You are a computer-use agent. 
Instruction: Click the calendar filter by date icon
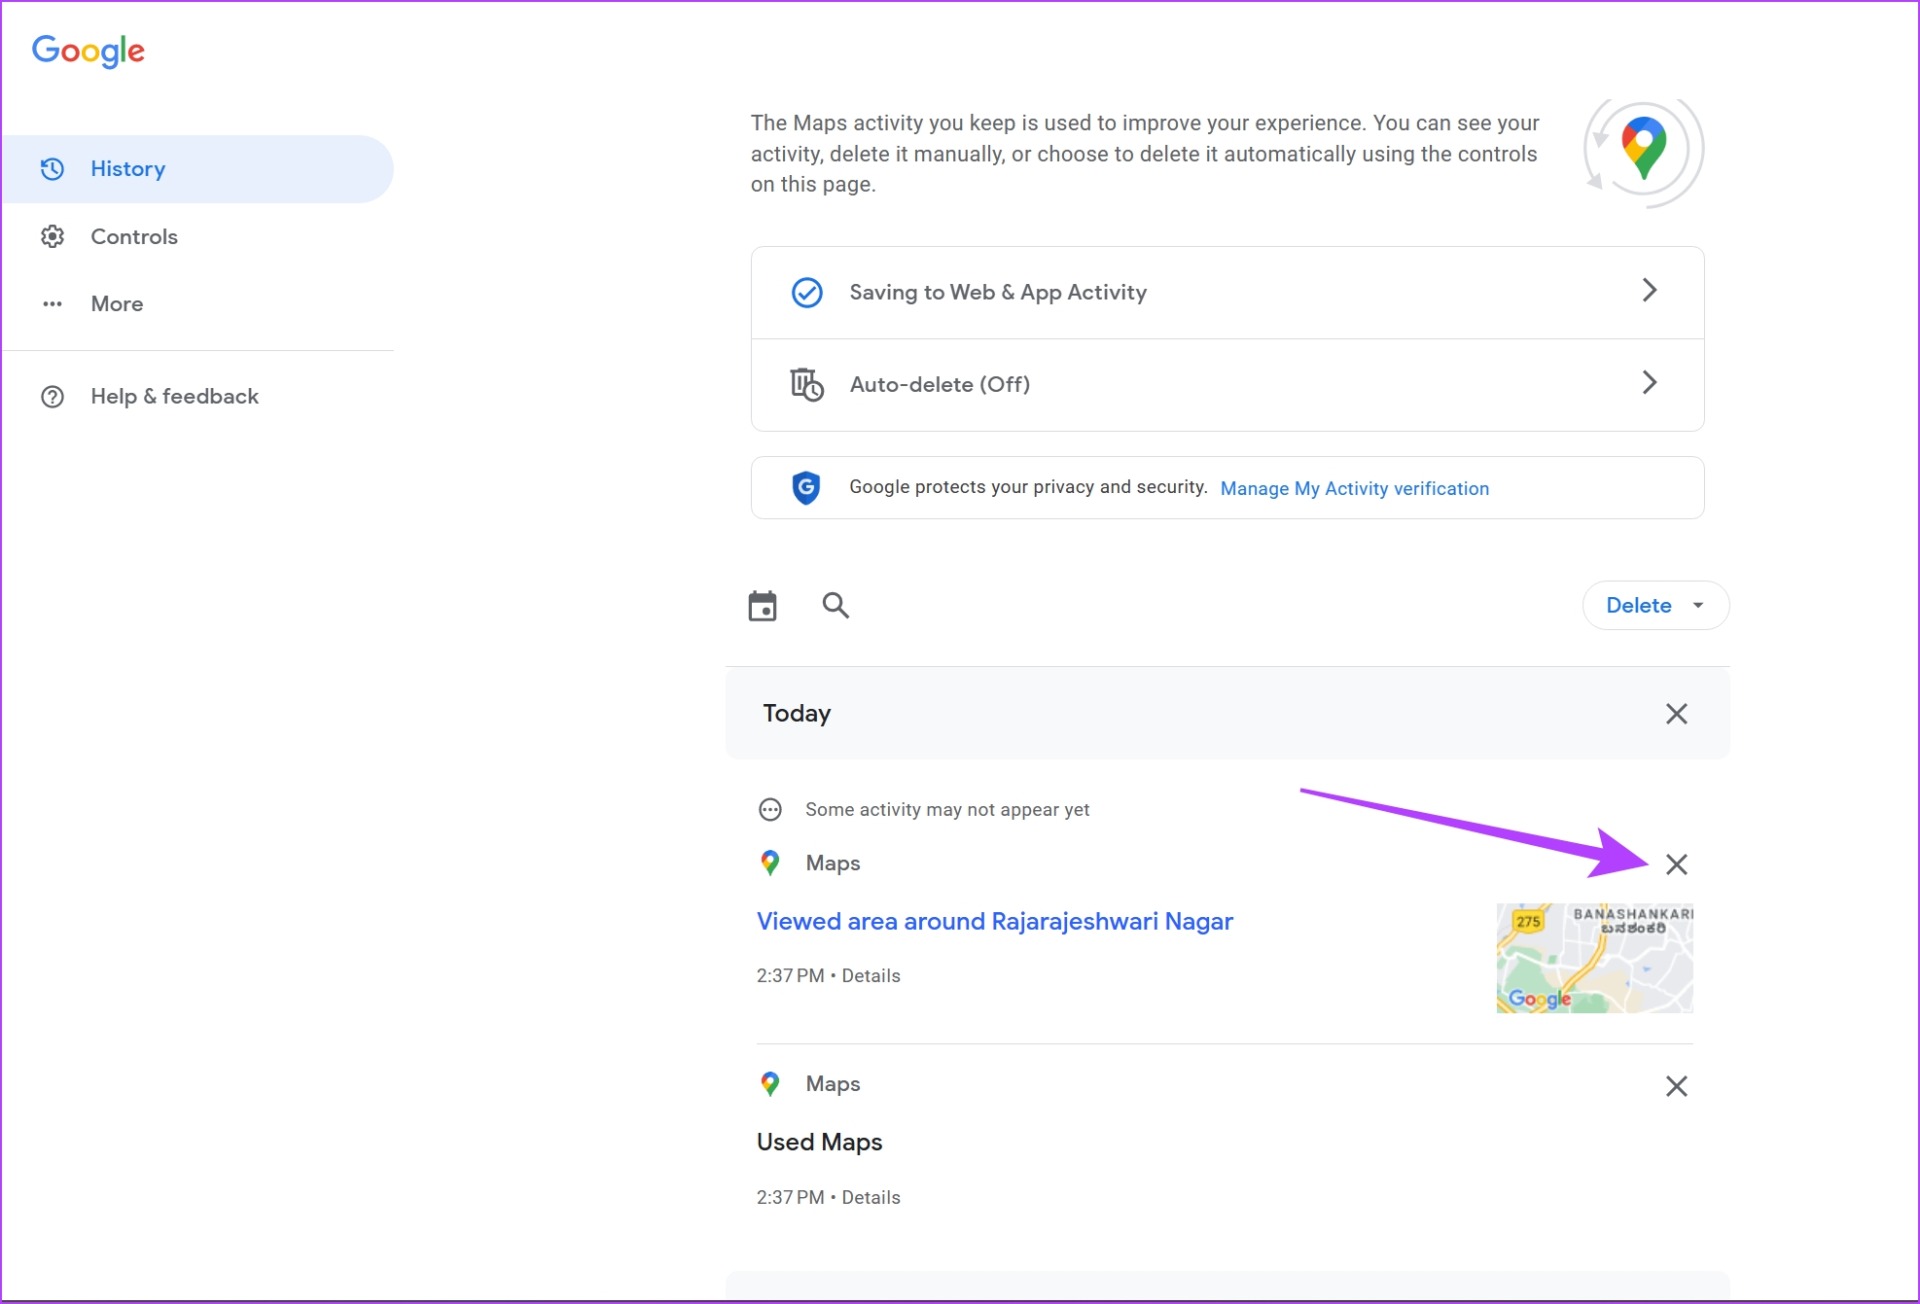(762, 606)
